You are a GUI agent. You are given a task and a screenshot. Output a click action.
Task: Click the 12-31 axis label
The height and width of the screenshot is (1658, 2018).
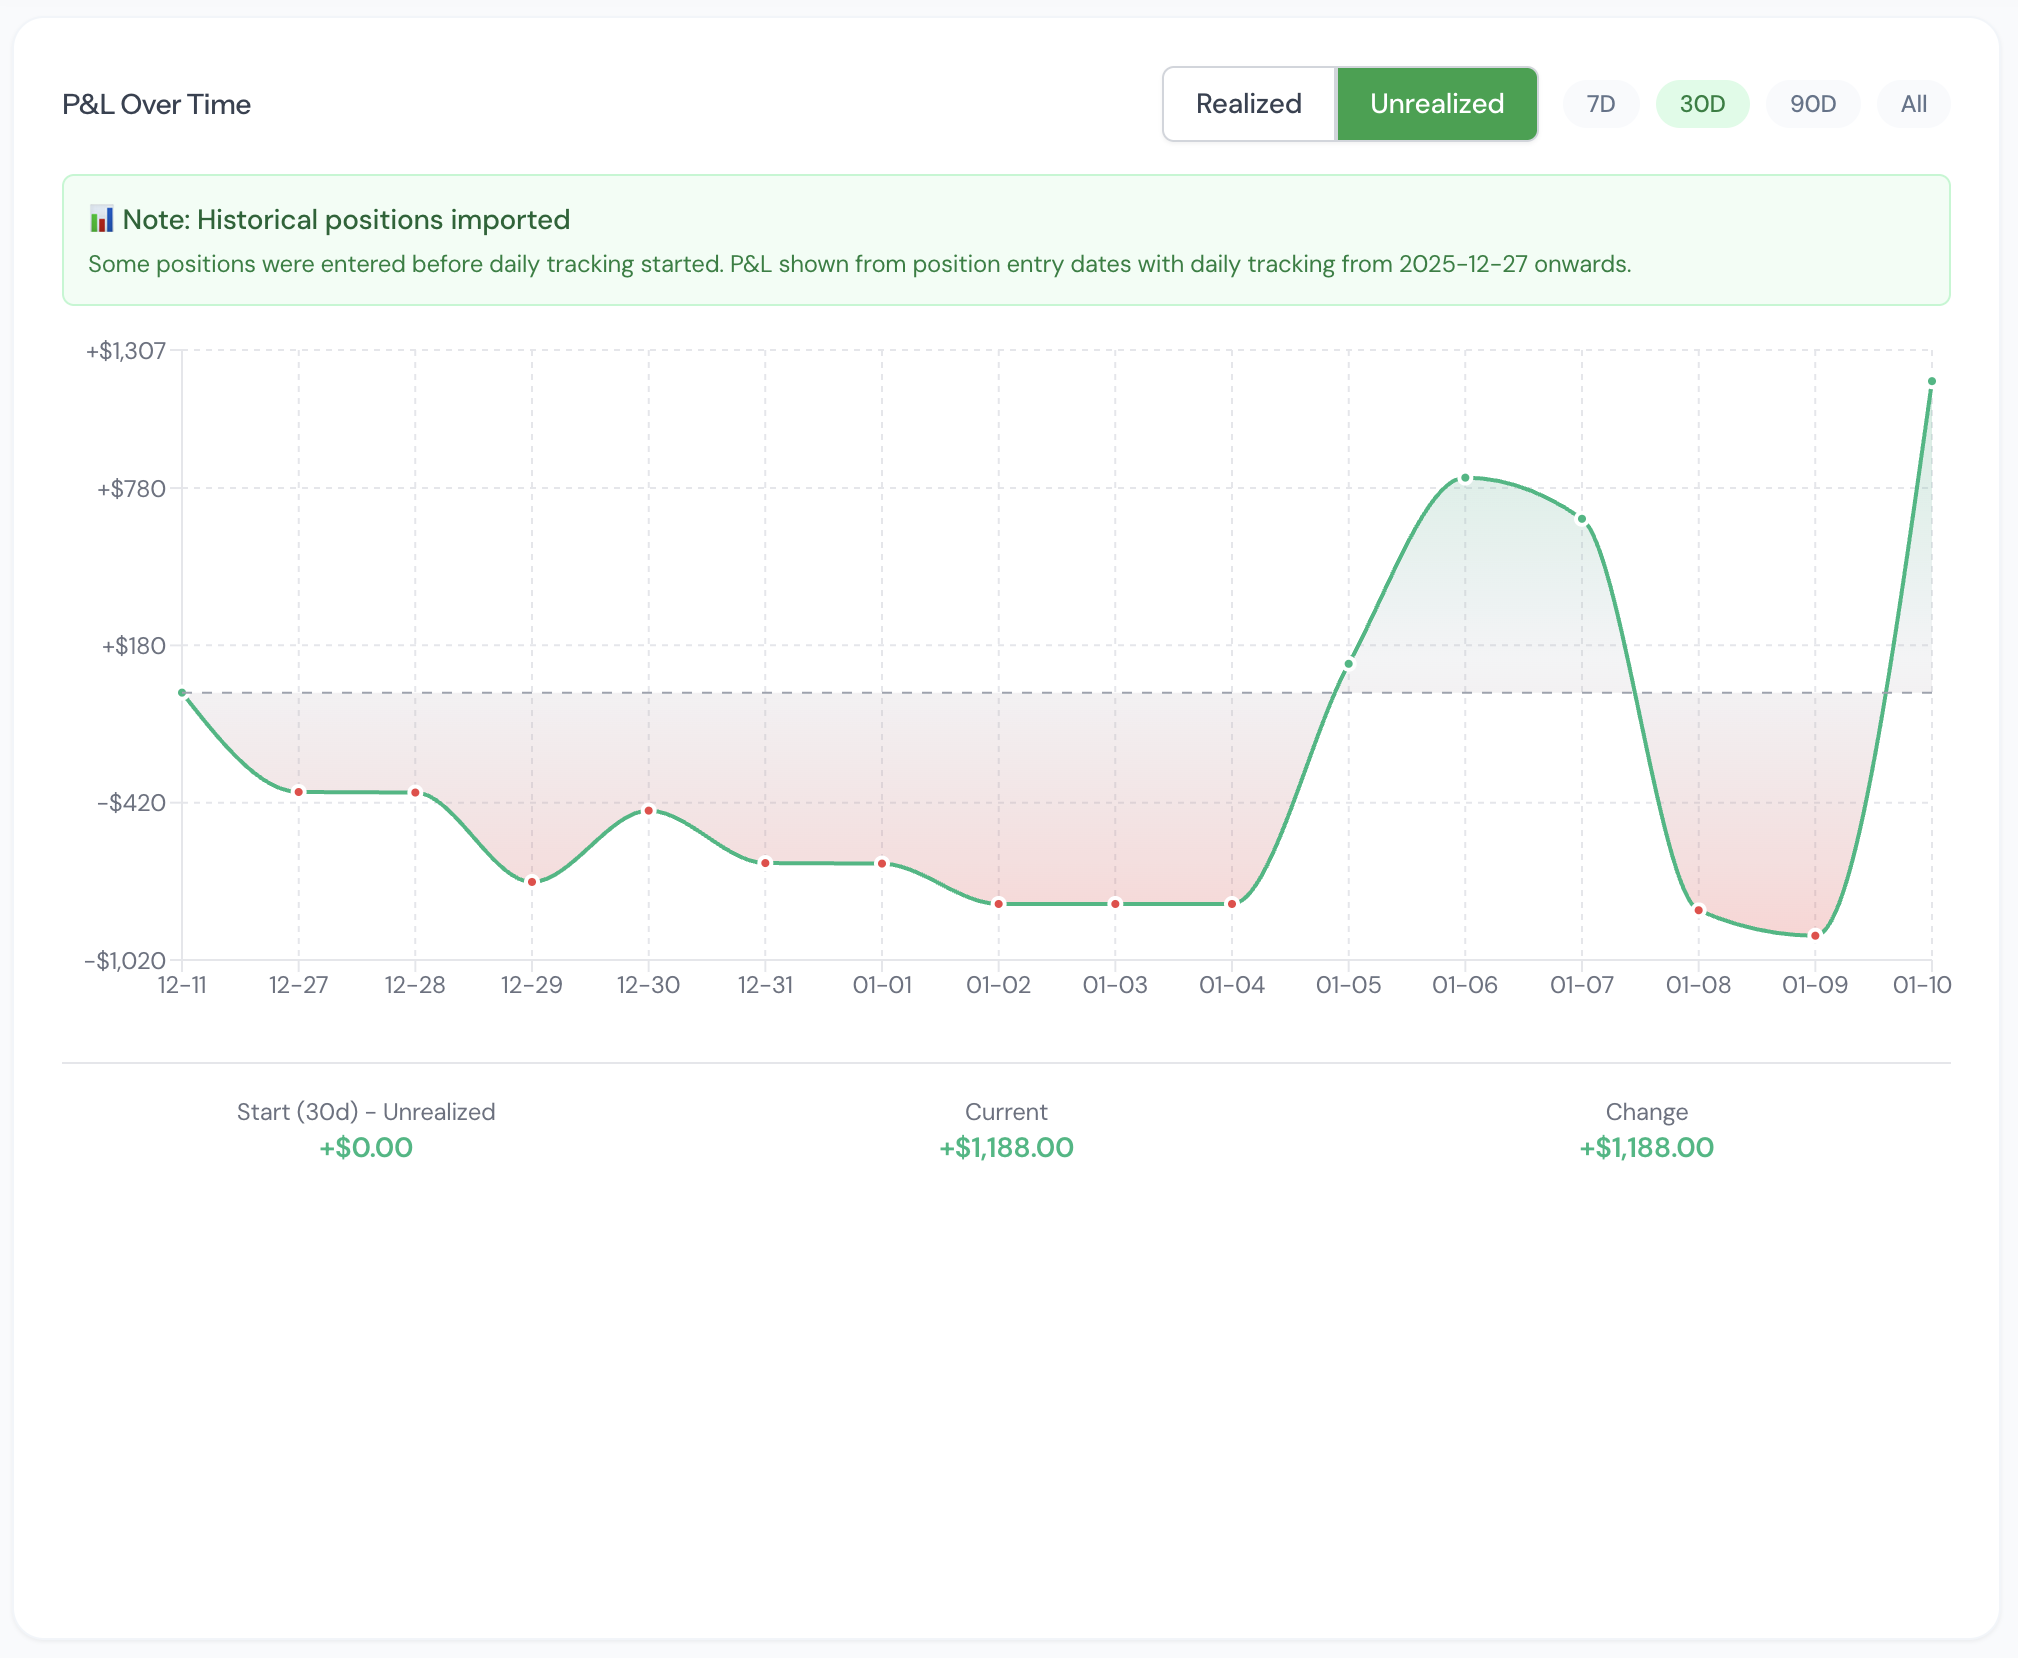click(766, 984)
